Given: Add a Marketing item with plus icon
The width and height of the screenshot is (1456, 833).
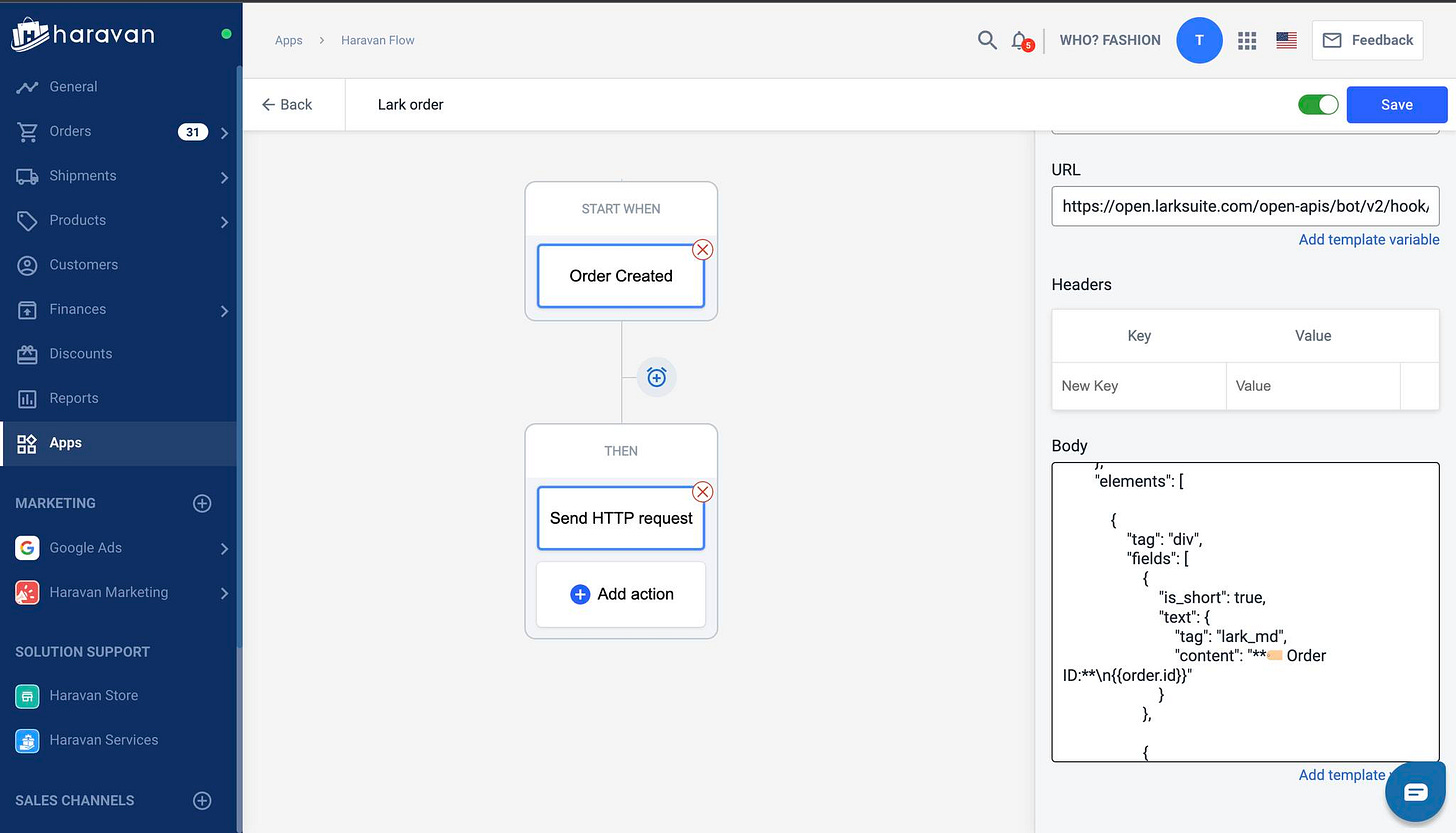Looking at the screenshot, I should point(202,503).
